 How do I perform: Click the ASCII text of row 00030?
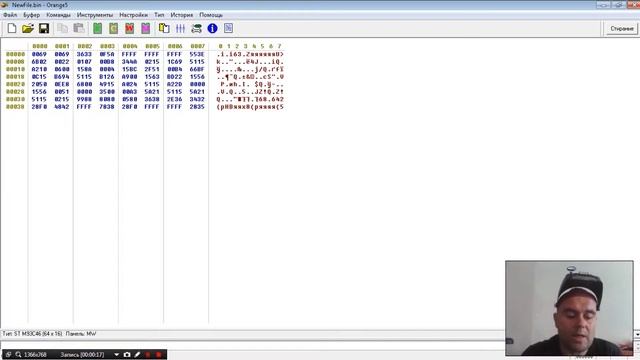[250, 99]
